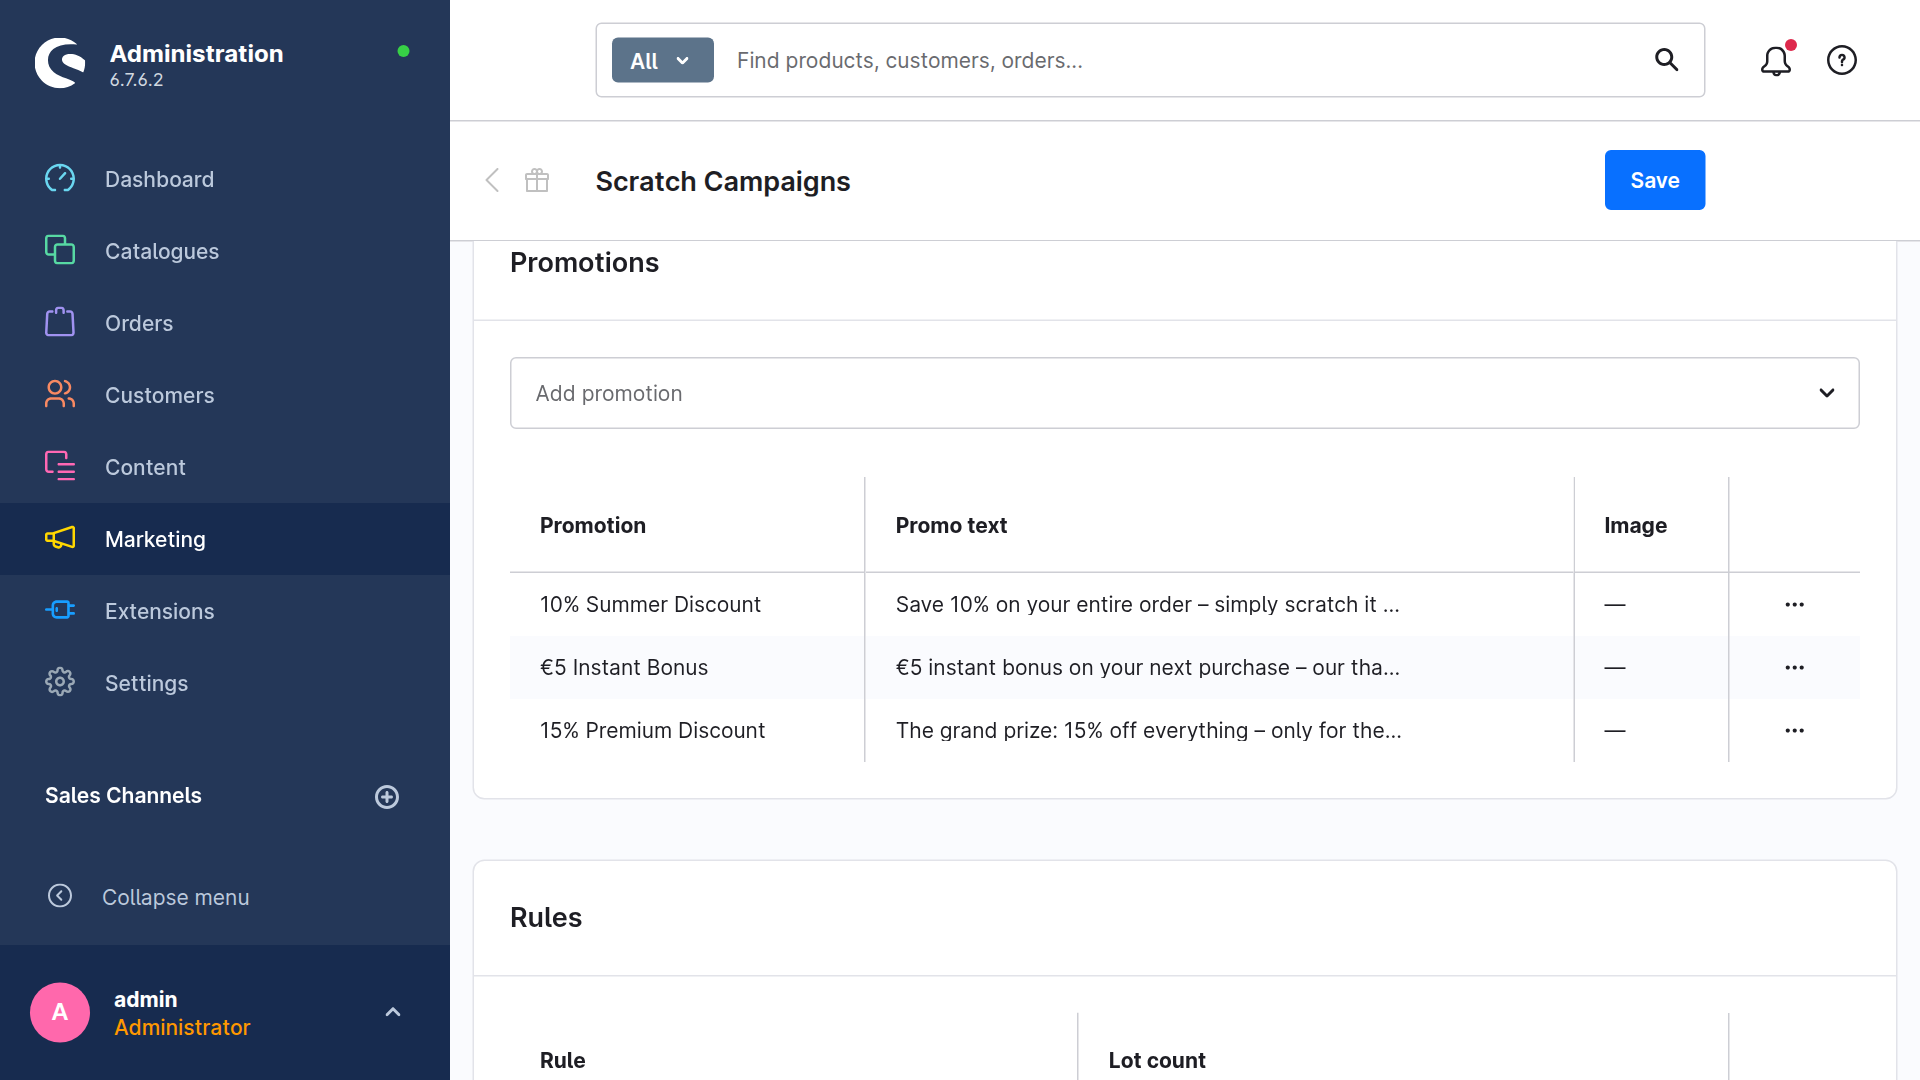Open actions menu for 10% Summer Discount
Image resolution: width=1920 pixels, height=1080 pixels.
pos(1795,604)
